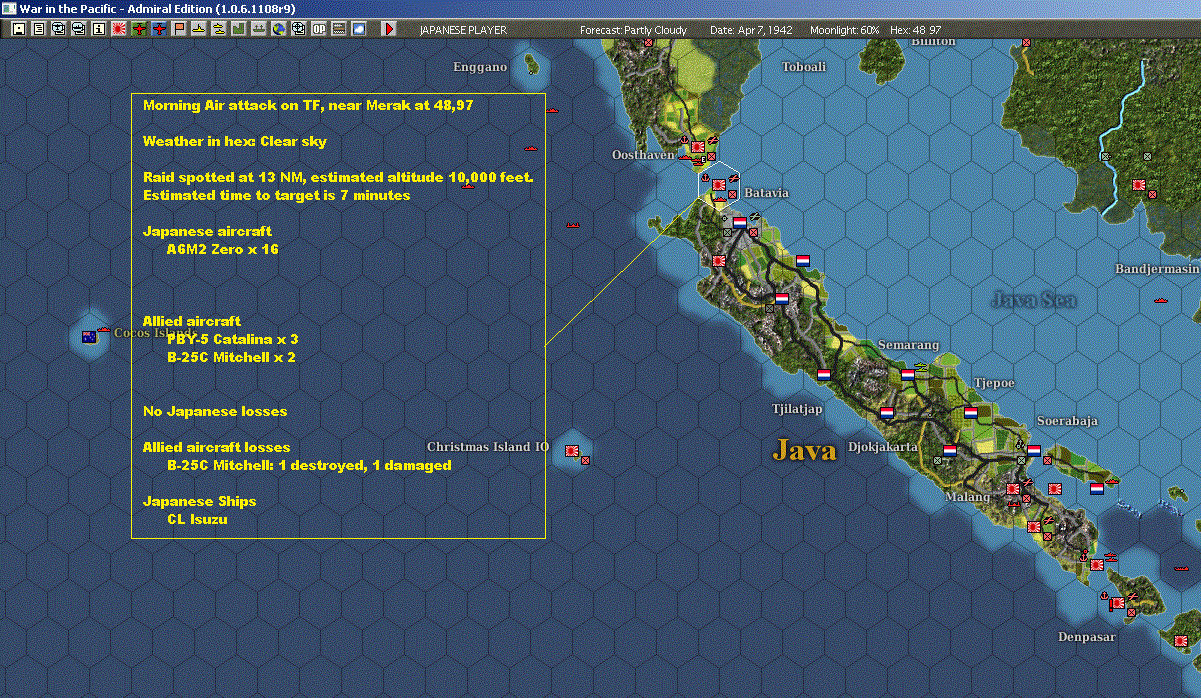Click the 'PBY-5 Catalina x 3' report line

[x=233, y=339]
